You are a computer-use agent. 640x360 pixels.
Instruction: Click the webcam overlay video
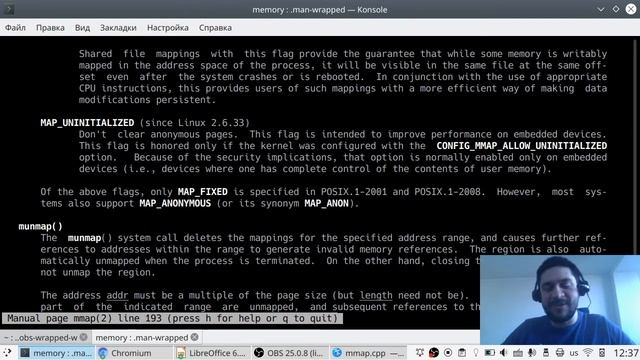pyautogui.click(x=560, y=300)
